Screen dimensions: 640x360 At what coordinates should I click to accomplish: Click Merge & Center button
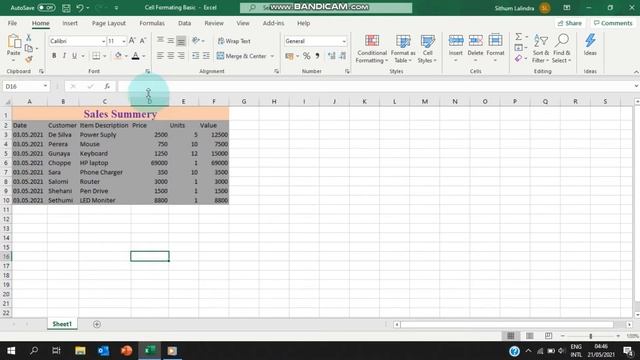242,56
